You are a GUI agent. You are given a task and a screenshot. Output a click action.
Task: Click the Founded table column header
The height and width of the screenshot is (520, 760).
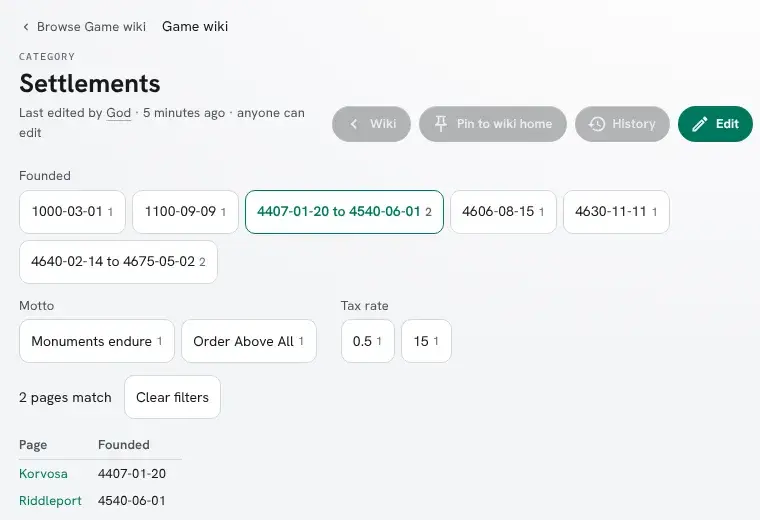click(124, 445)
